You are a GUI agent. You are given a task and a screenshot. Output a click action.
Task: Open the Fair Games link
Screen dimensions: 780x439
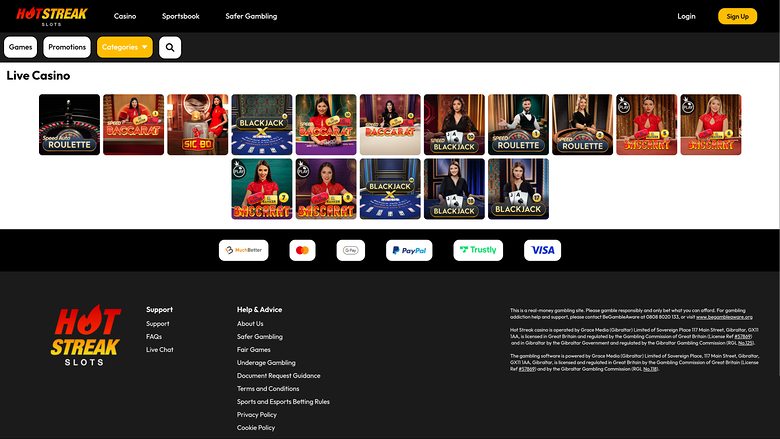coord(254,350)
